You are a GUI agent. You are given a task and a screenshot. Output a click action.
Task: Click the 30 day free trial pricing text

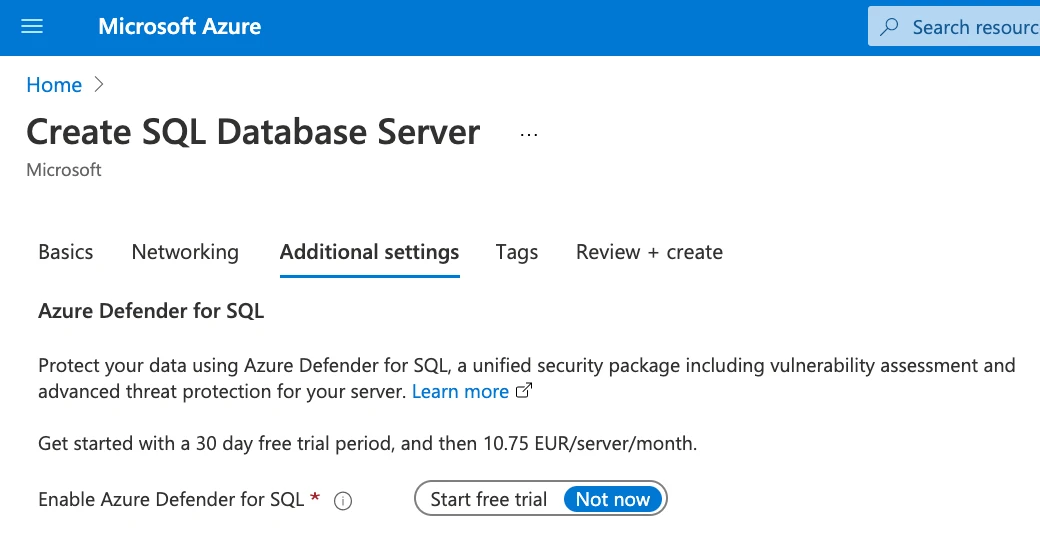tap(367, 443)
